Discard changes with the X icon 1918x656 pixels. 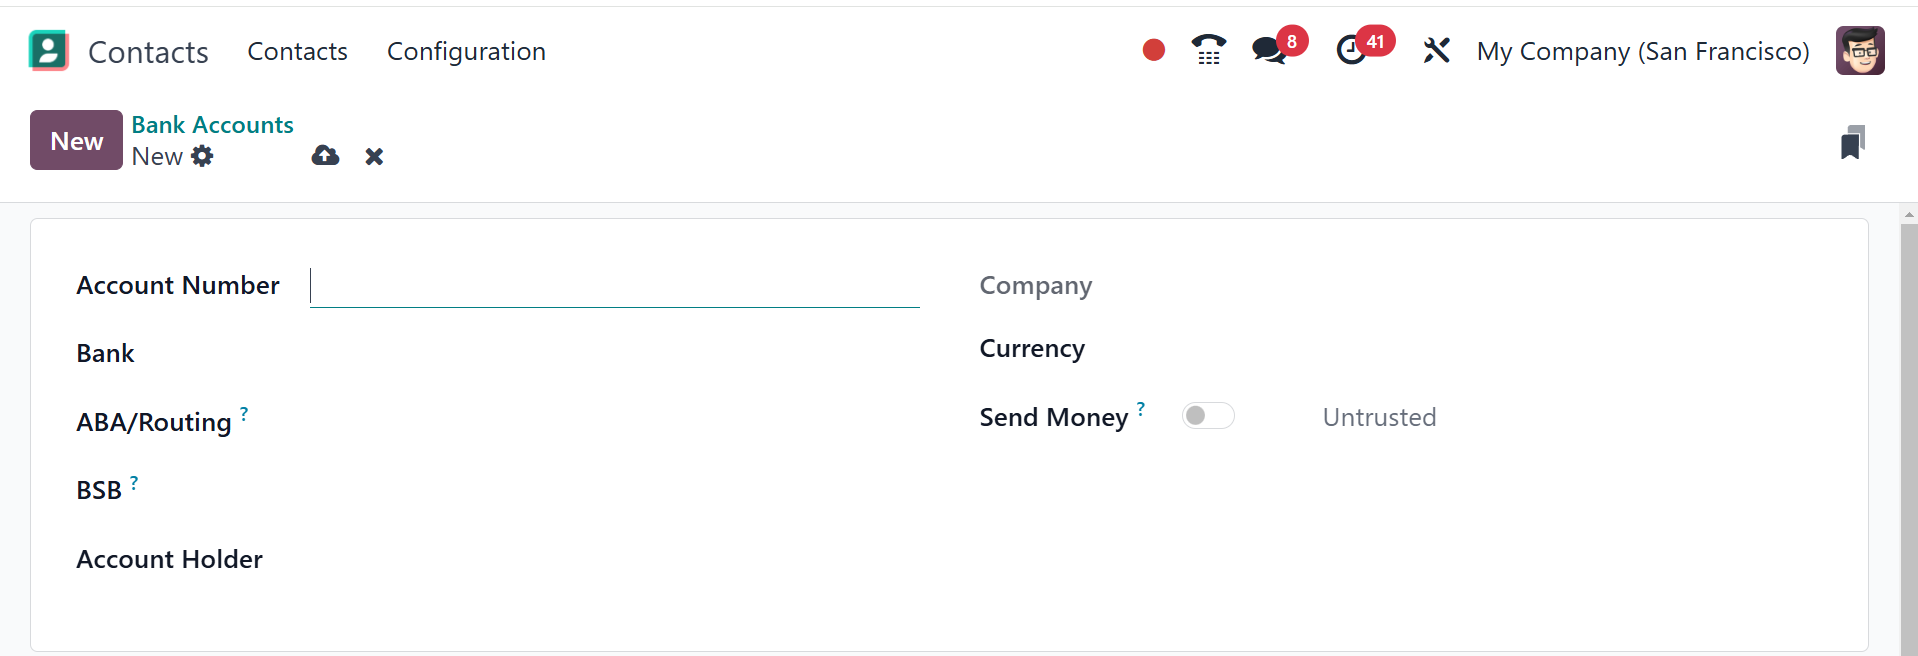coord(374,156)
